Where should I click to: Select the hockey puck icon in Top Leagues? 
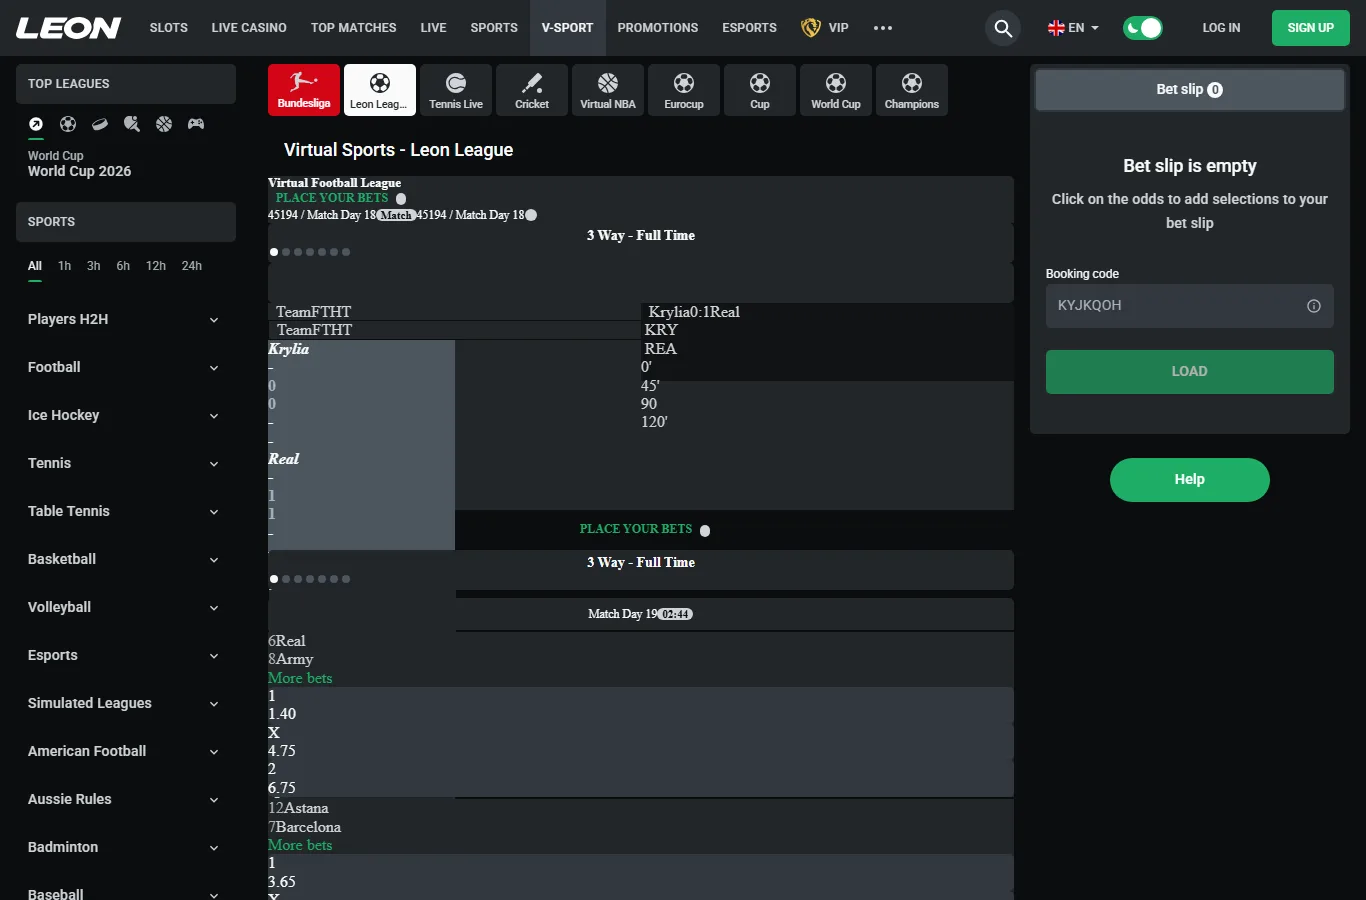click(100, 124)
